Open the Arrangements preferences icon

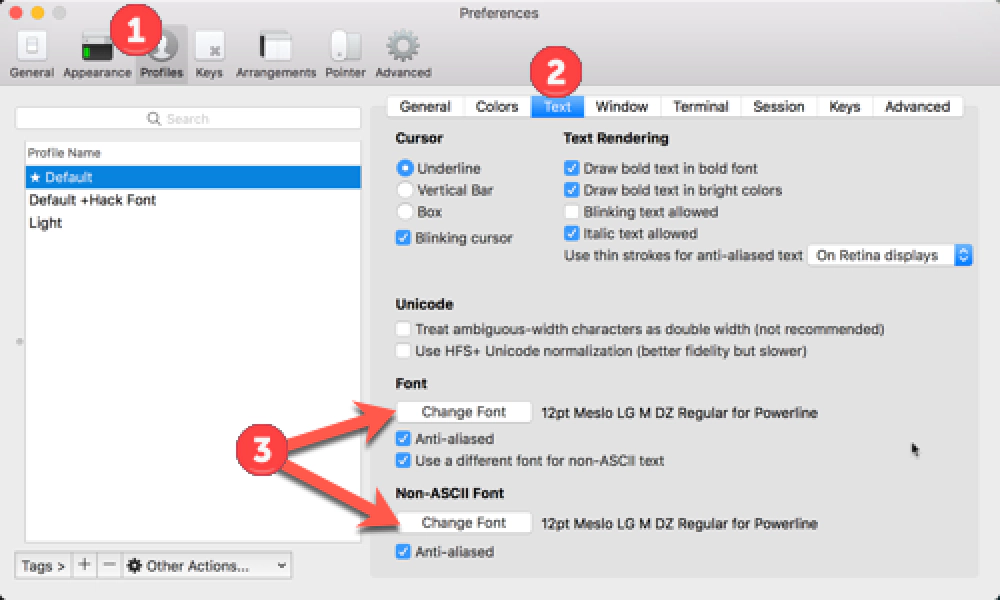click(275, 54)
